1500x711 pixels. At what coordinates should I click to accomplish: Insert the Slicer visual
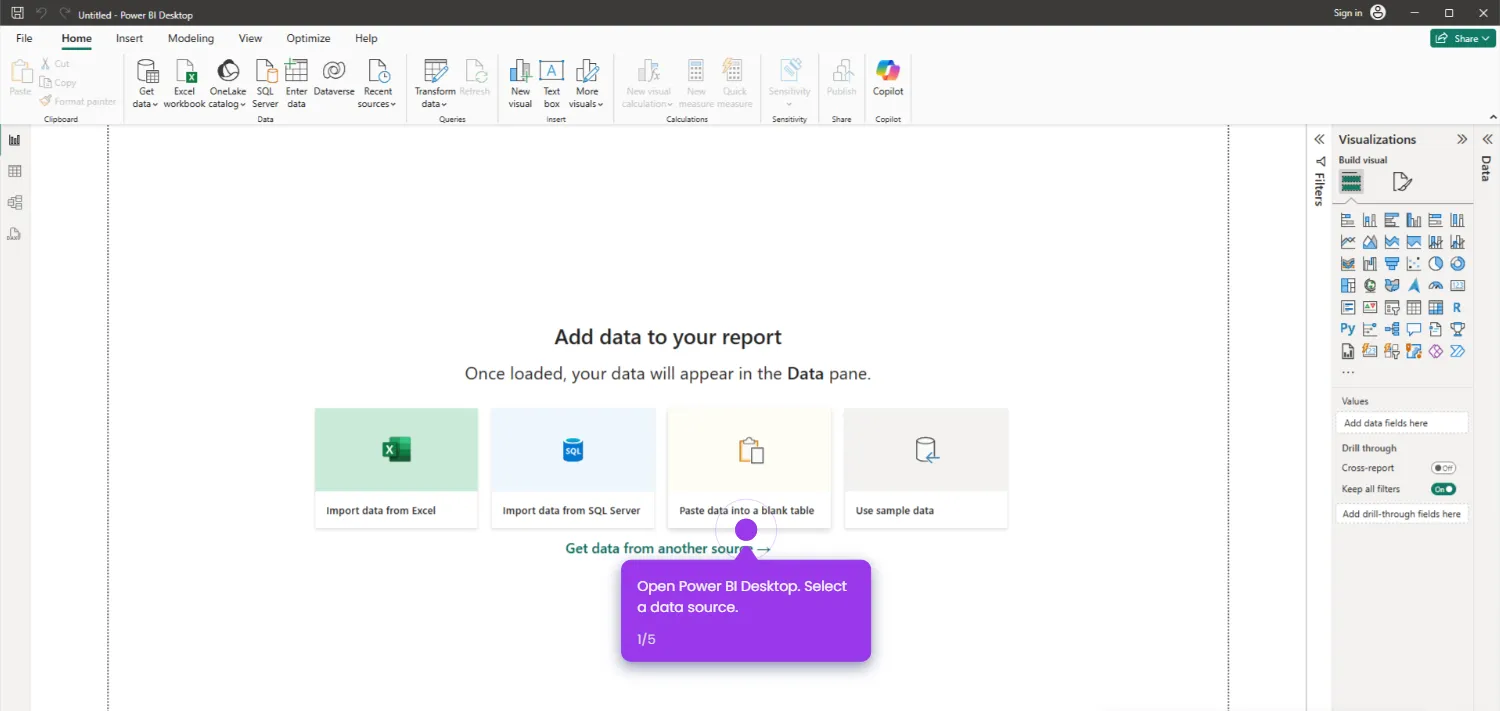pyautogui.click(x=1392, y=308)
